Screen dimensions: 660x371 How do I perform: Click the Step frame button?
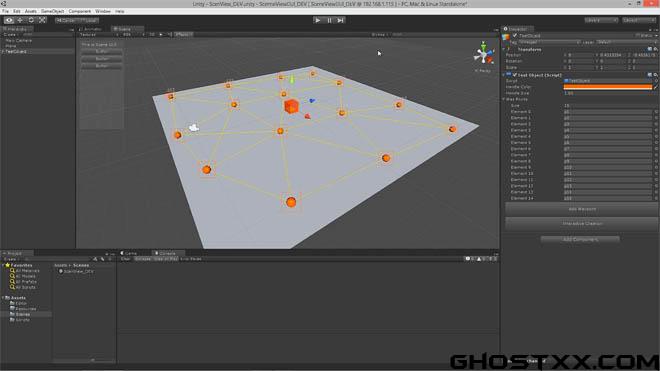341,20
